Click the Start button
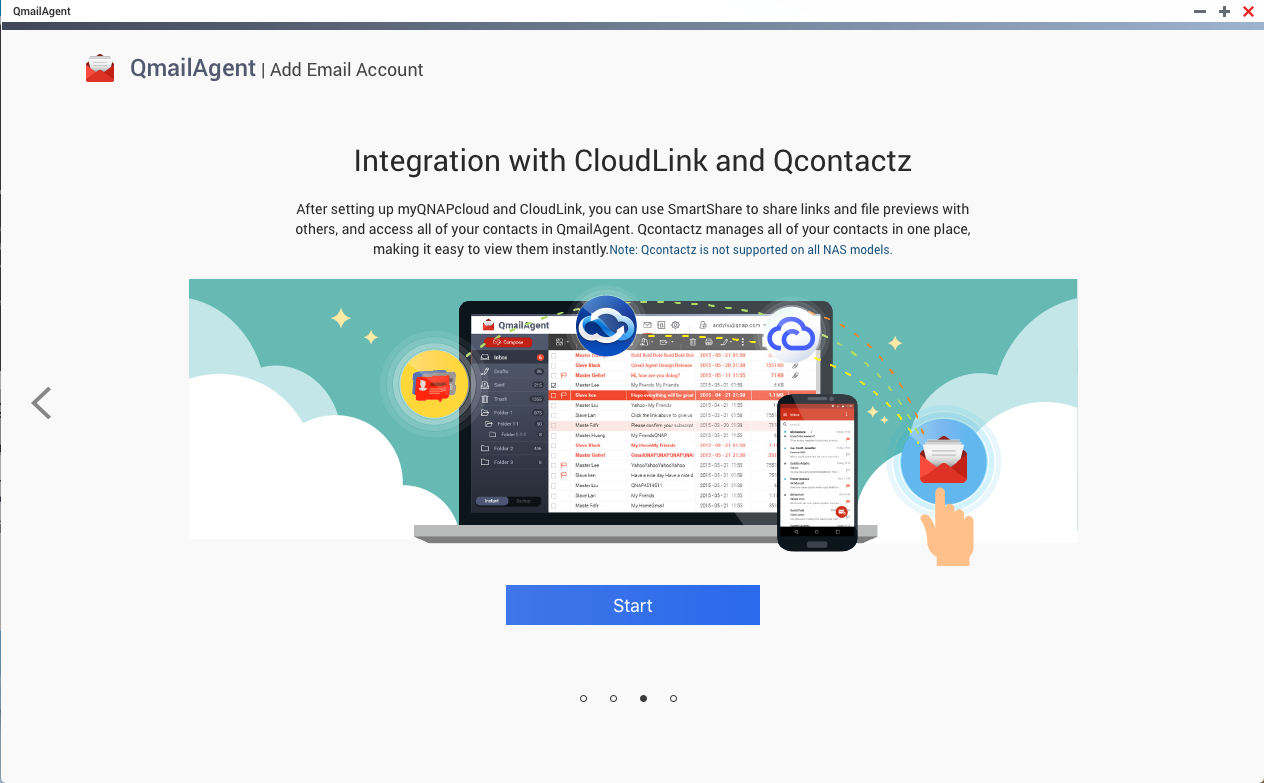1264x783 pixels. pyautogui.click(x=632, y=605)
